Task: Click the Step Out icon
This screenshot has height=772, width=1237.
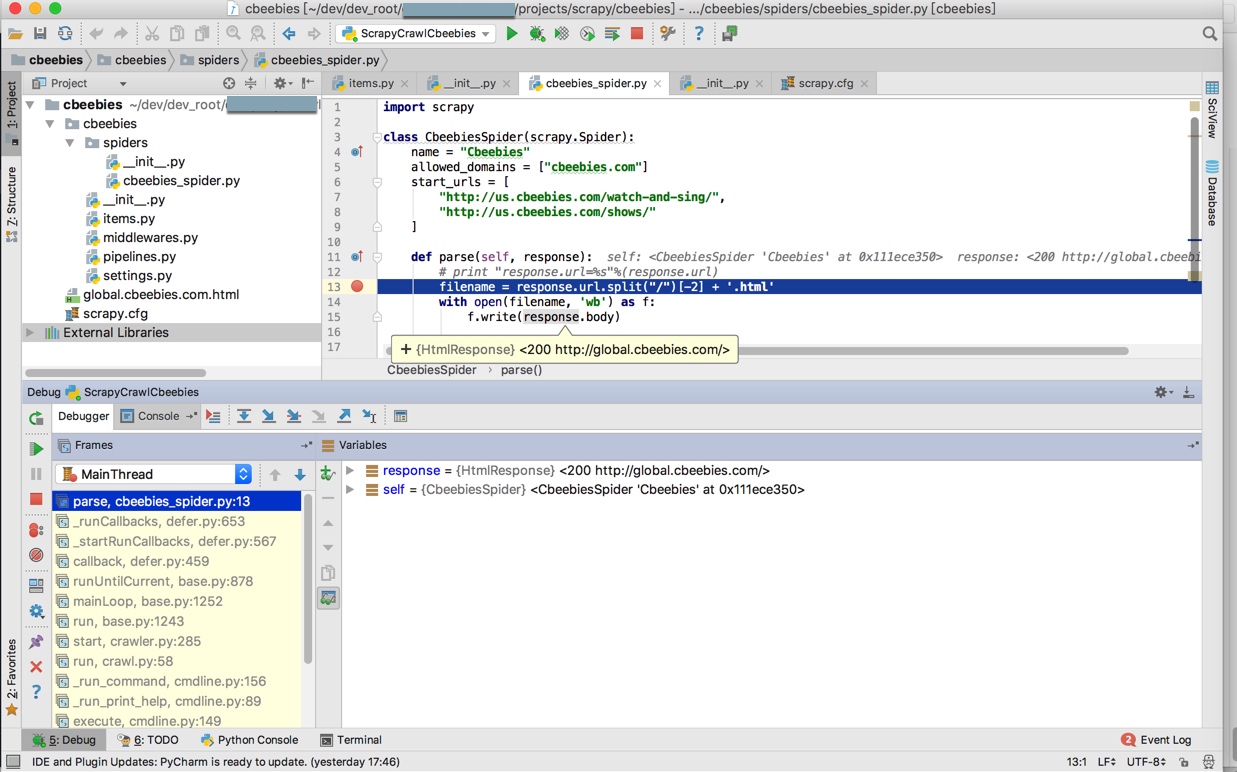Action: point(344,416)
